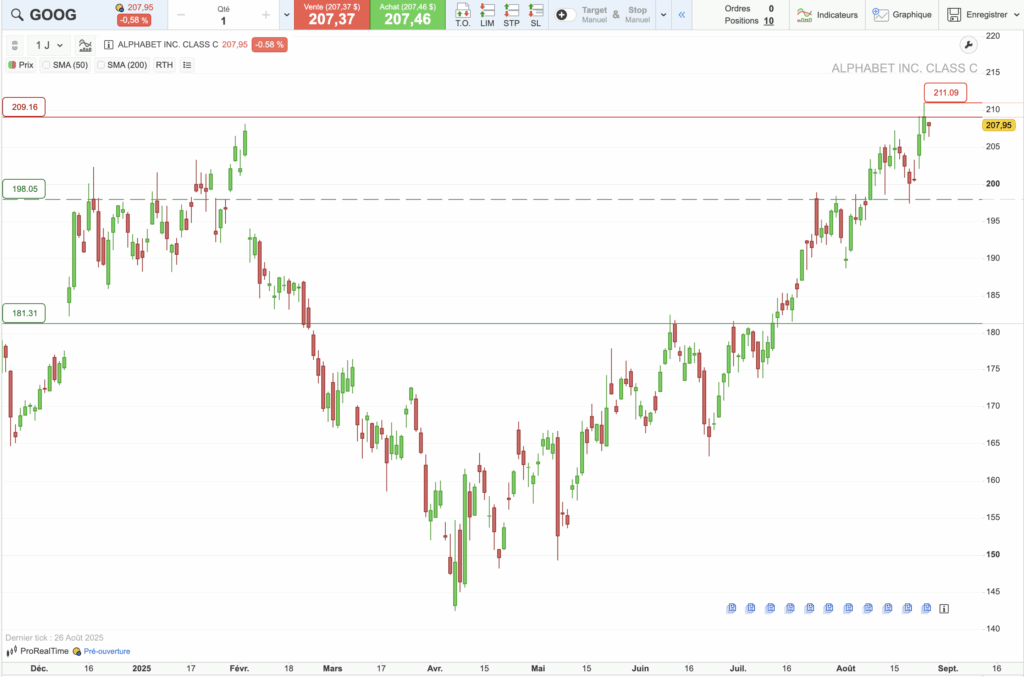Toggle the Target Manuel & Stop Manuel option
Viewport: 1024px width, 677px height.
point(565,14)
